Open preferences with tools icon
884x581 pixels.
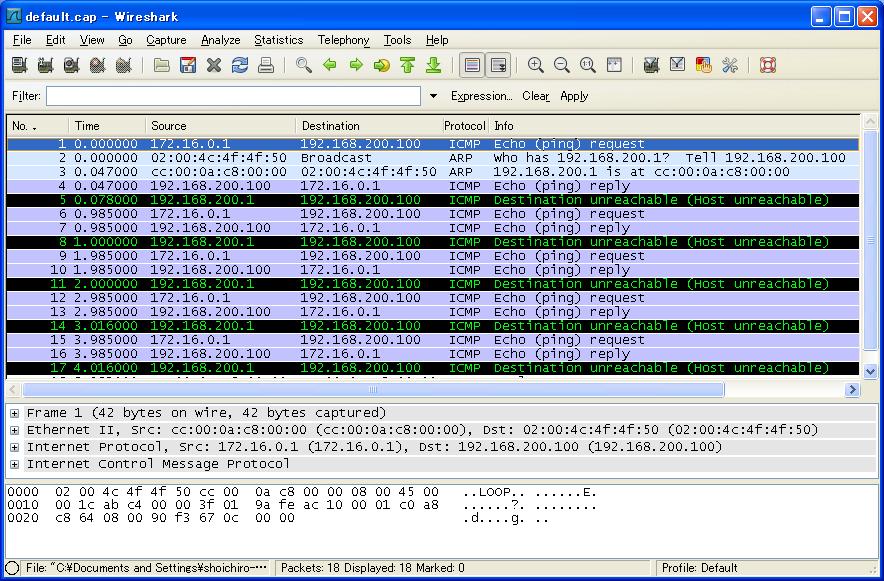click(730, 65)
